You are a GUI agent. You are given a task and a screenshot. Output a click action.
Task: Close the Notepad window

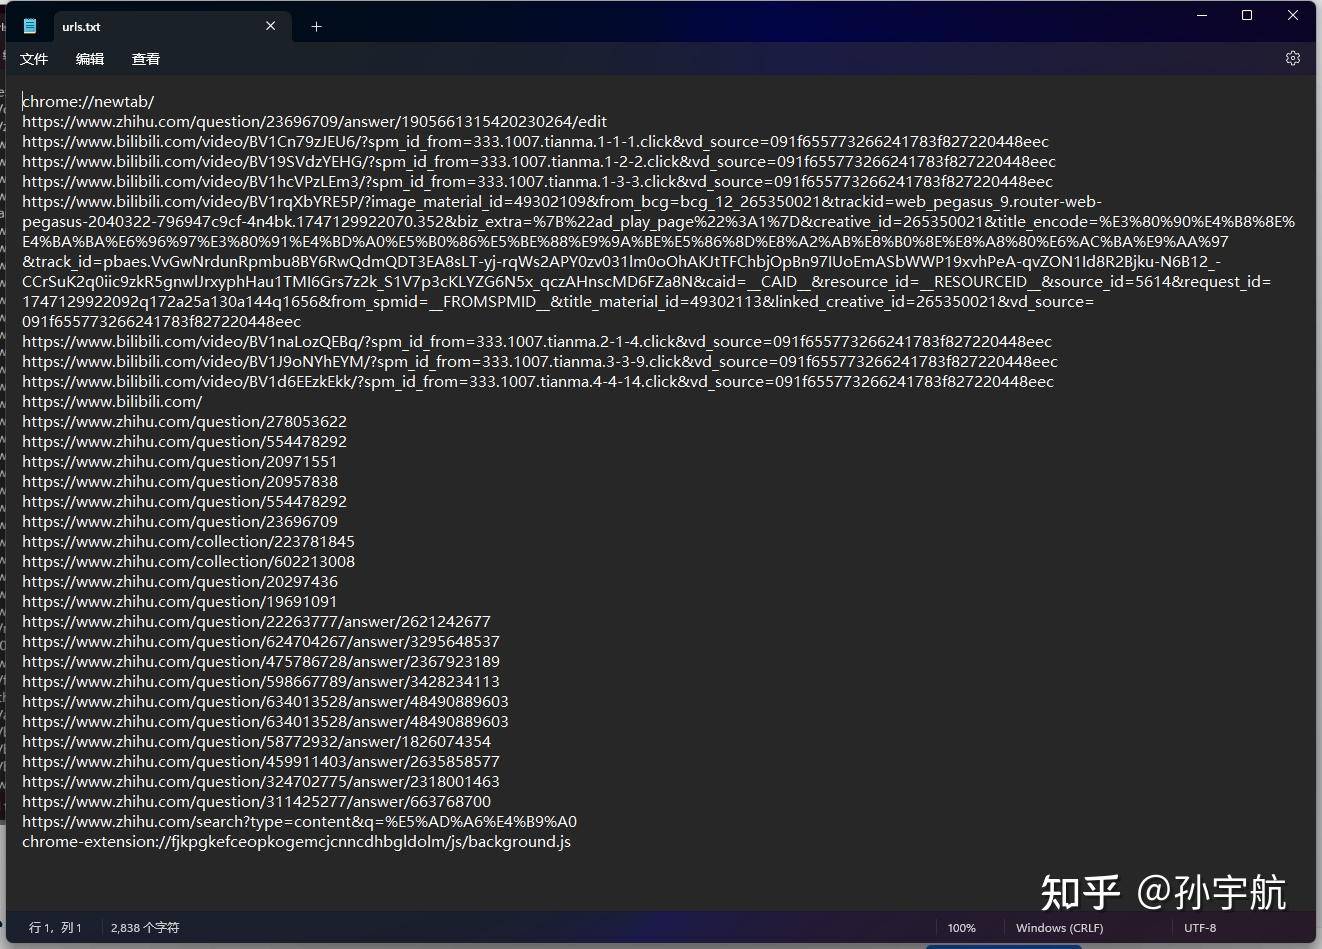coord(1293,15)
